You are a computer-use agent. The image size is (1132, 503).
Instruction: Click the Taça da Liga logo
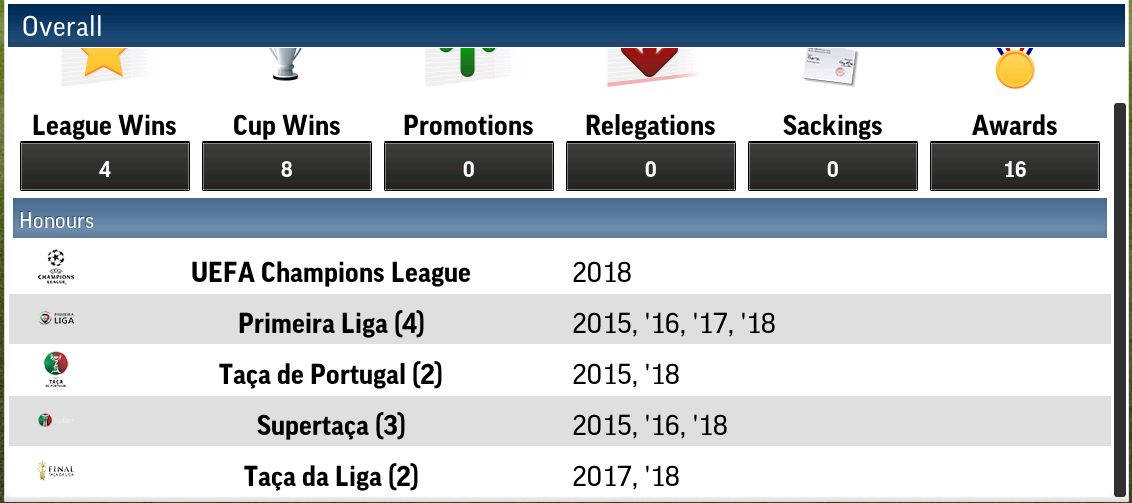coord(56,471)
